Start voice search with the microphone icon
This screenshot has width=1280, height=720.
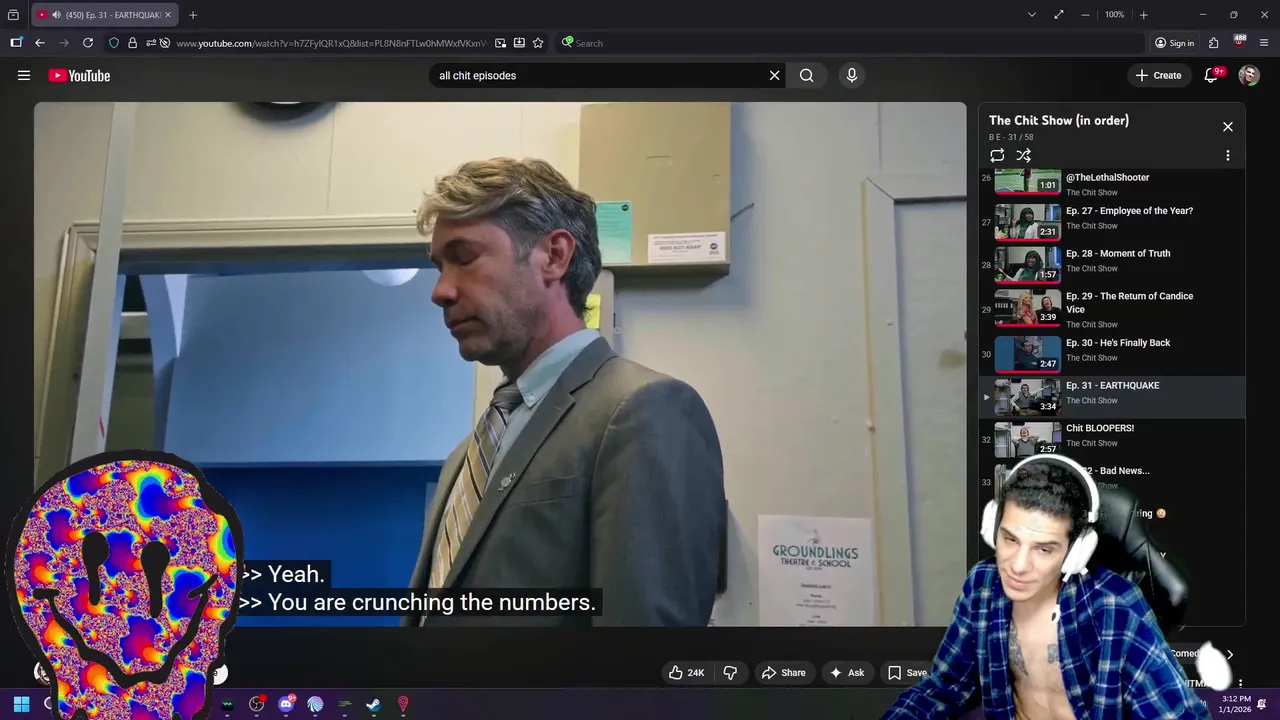click(x=852, y=75)
